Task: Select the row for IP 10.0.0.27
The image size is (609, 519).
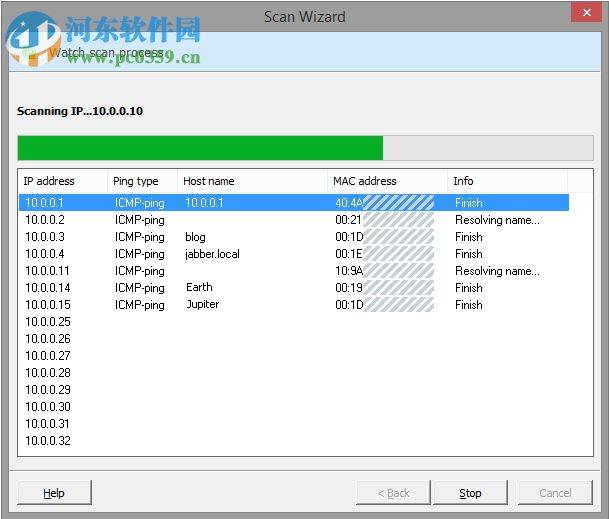Action: click(x=294, y=356)
